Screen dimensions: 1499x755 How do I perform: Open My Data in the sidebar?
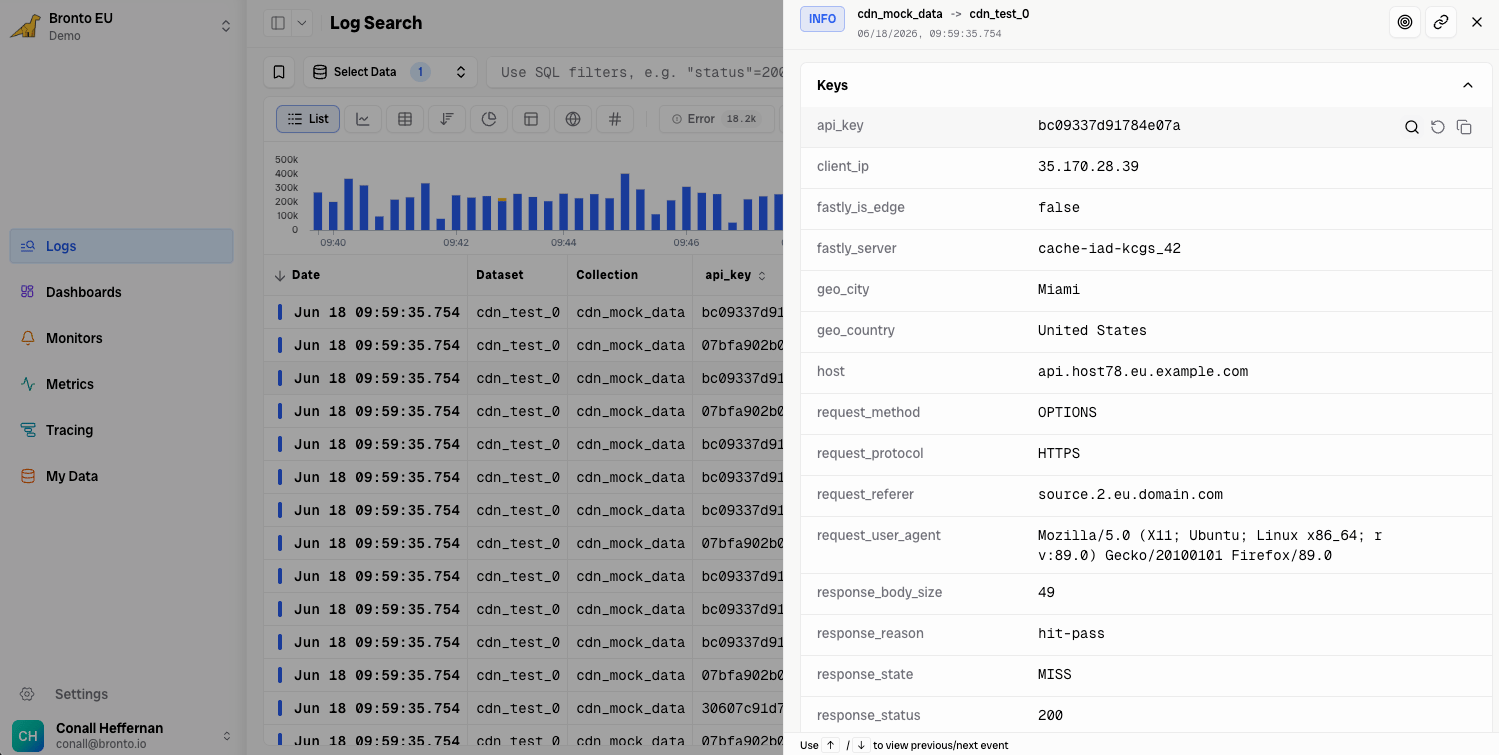[122, 476]
